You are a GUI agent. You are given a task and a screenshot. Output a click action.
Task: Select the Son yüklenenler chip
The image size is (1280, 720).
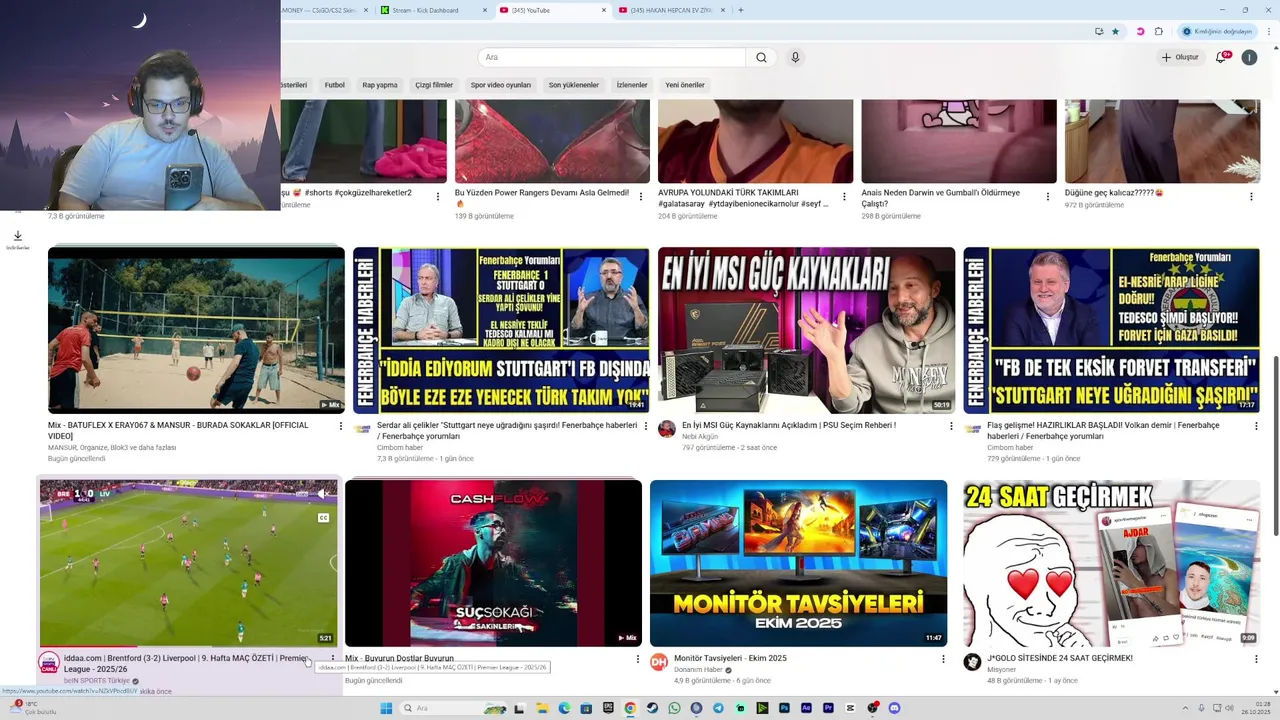[574, 85]
